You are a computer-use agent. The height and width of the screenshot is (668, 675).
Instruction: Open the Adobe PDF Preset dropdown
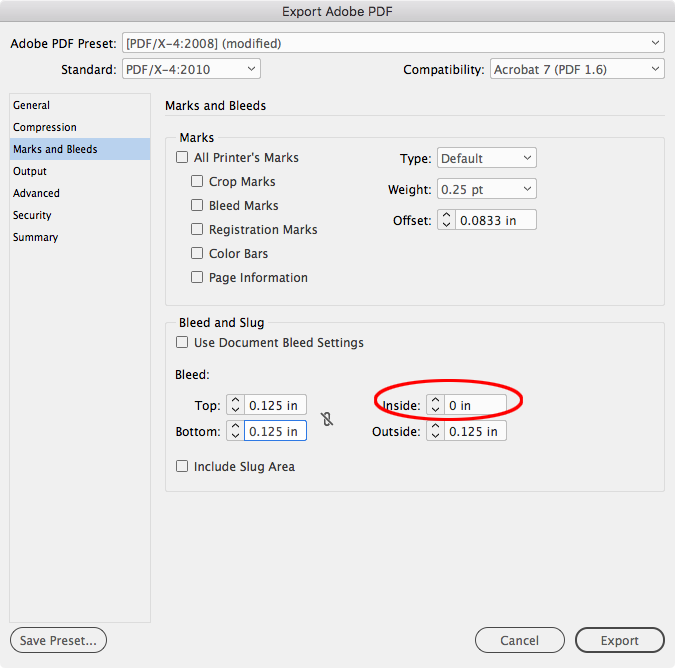coord(393,43)
